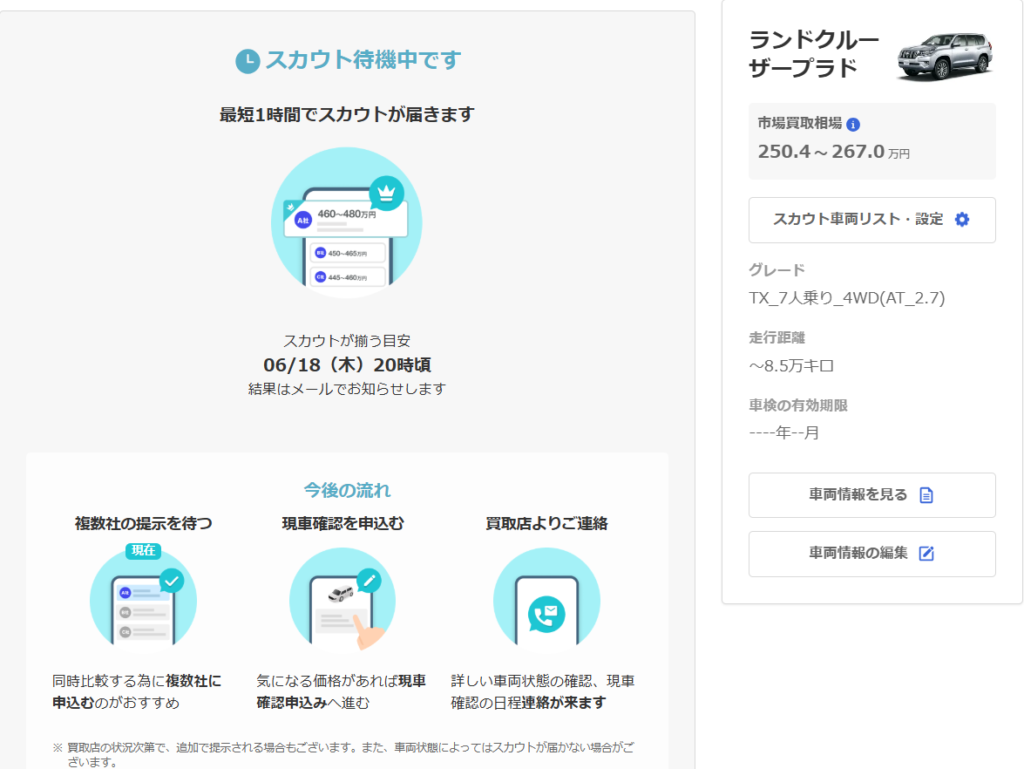Open the スカウト車両リスト・設定 button
The height and width of the screenshot is (769, 1024).
click(872, 220)
